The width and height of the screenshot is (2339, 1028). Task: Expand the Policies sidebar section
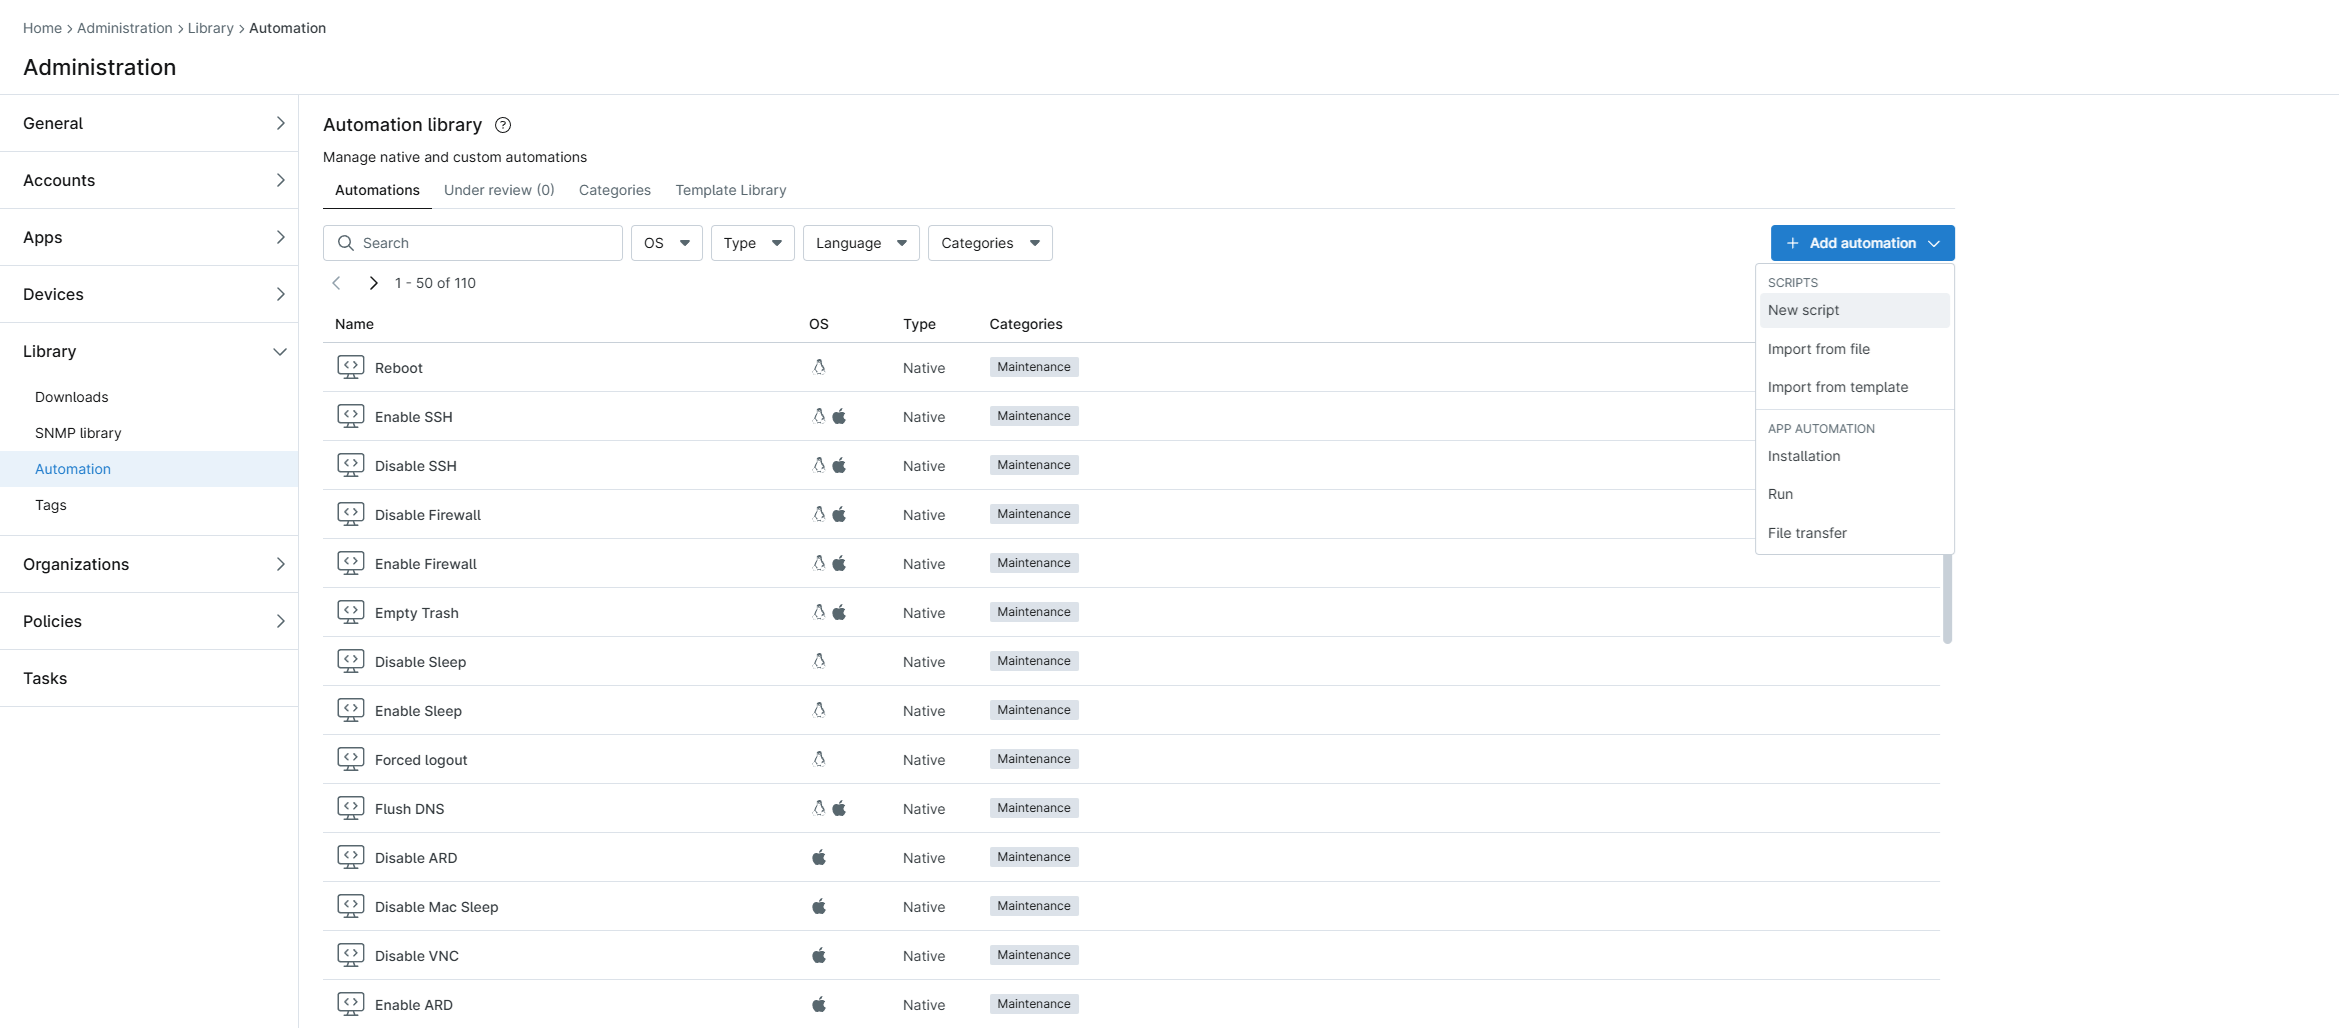point(149,621)
